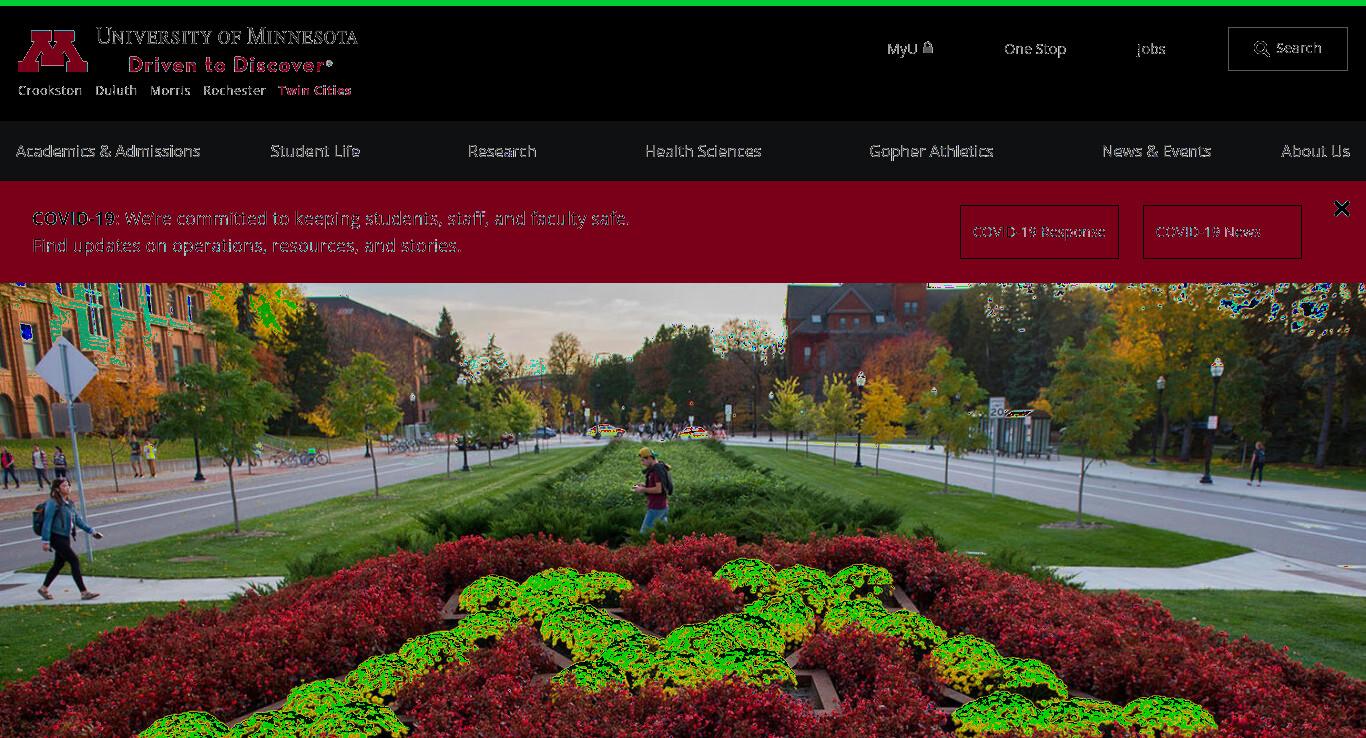
Task: Select the Rochester campus link
Action: click(x=234, y=90)
